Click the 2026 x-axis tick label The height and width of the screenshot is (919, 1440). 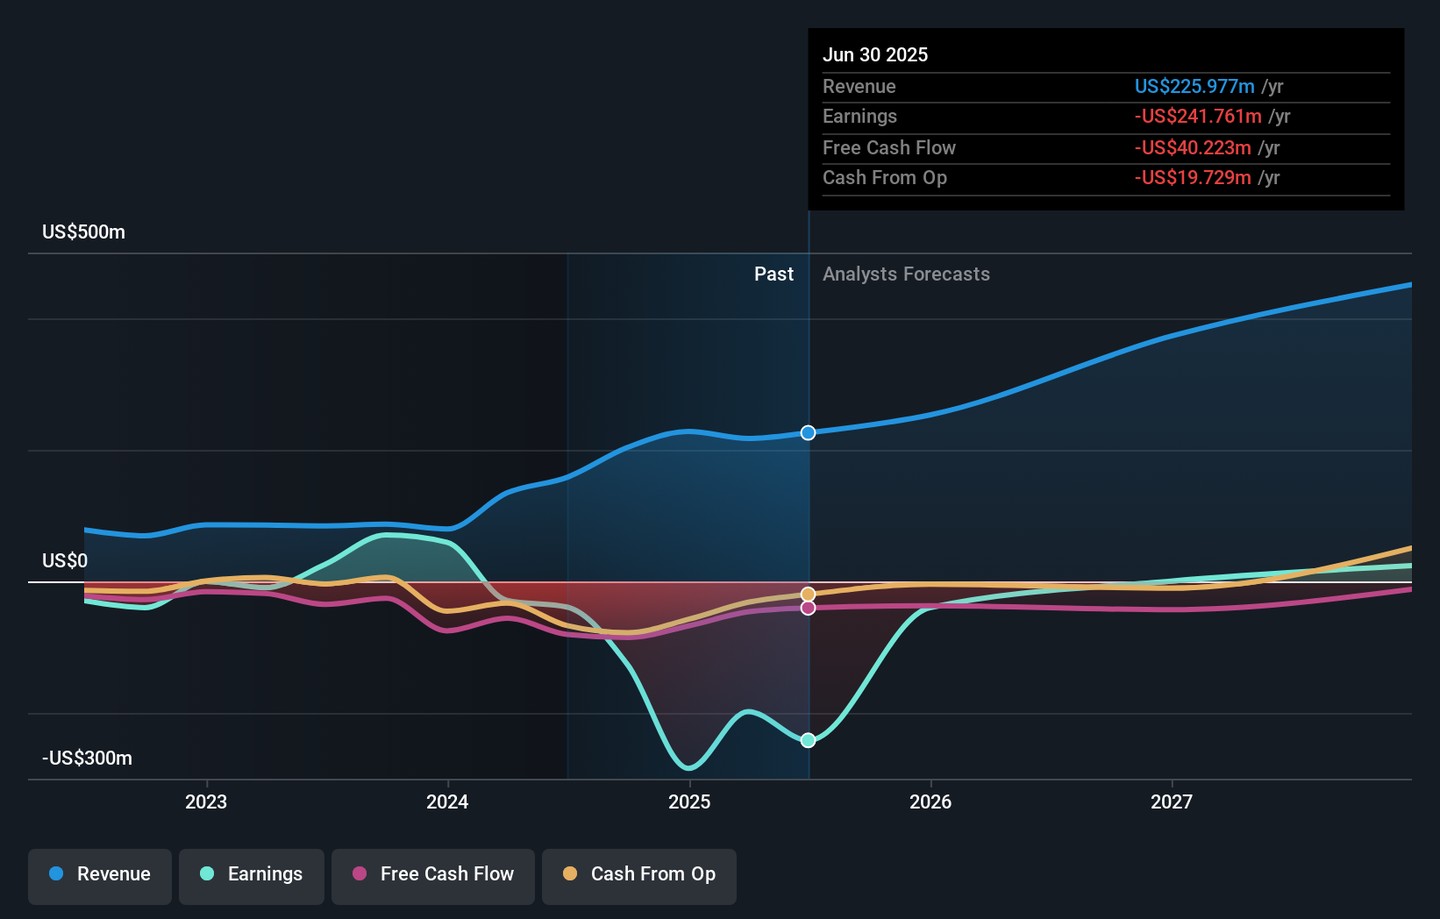pyautogui.click(x=930, y=802)
